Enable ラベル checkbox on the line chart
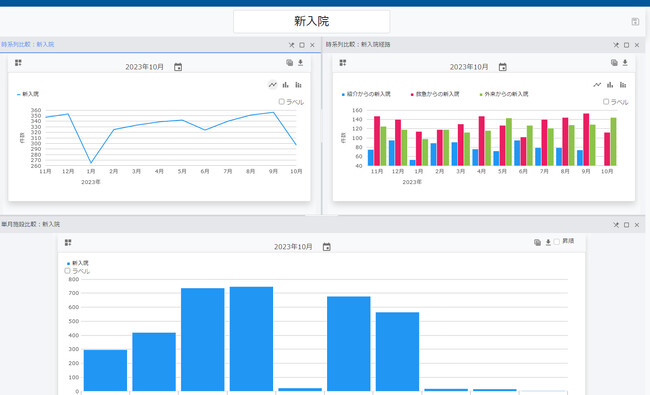Viewport: 650px width, 395px height. click(x=281, y=102)
